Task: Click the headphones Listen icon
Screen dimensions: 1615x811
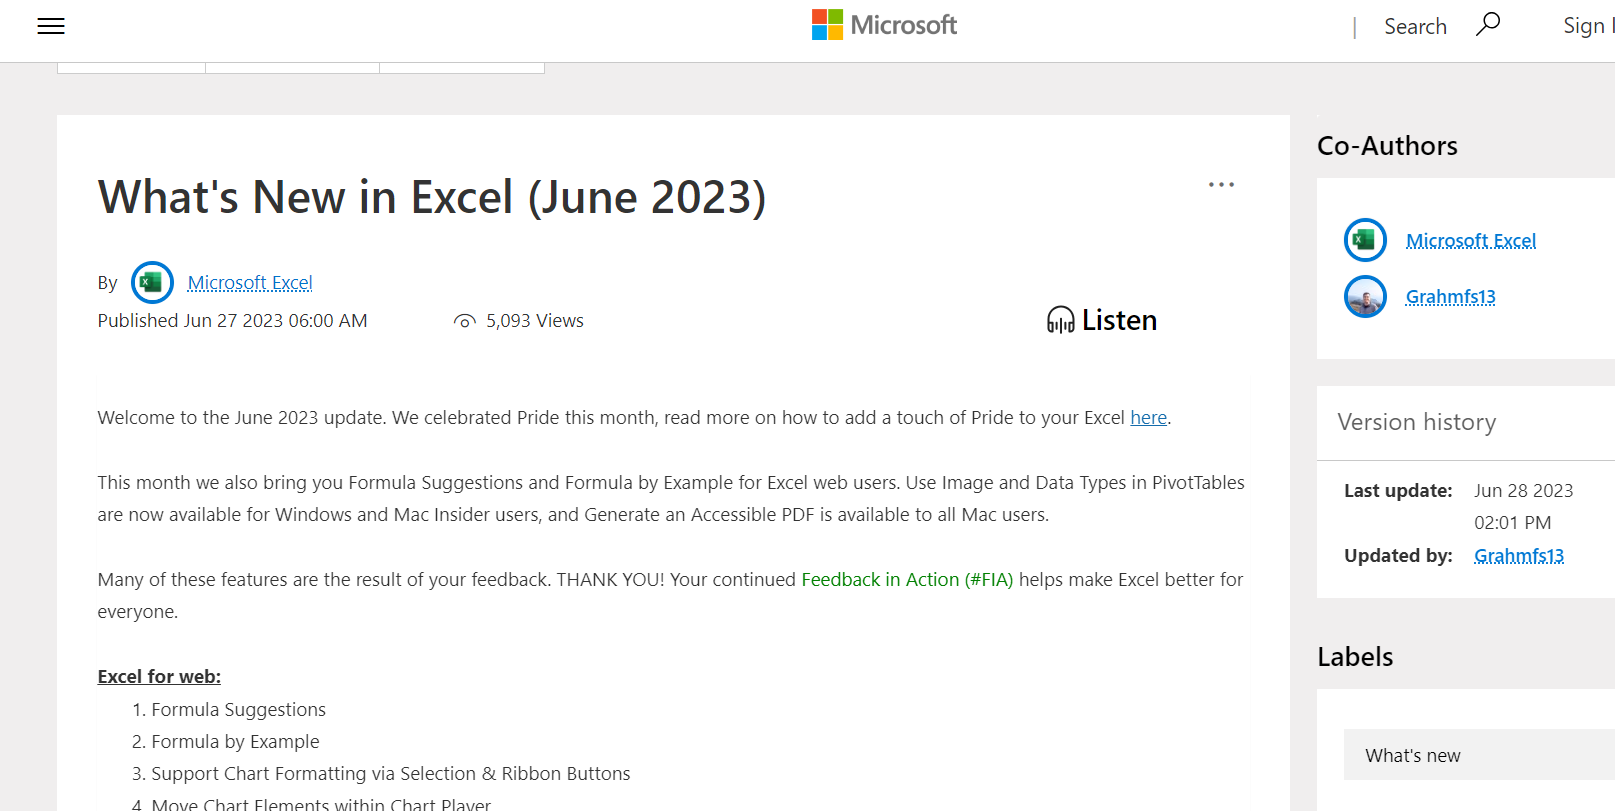Action: pos(1060,320)
